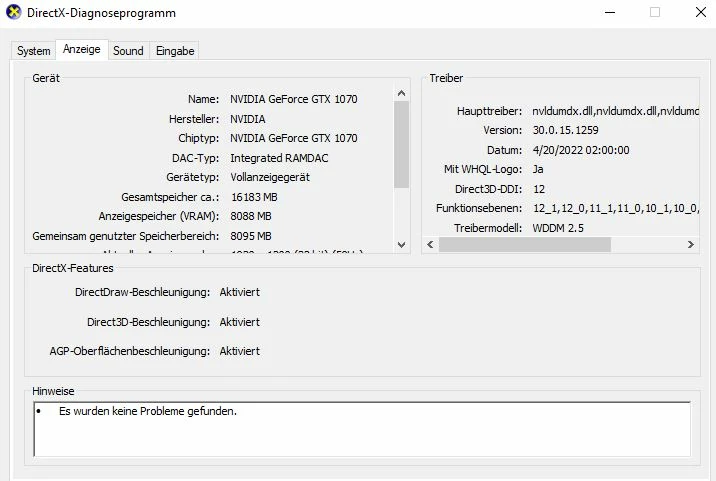Click the Direct3D-DDI value 12

point(539,189)
